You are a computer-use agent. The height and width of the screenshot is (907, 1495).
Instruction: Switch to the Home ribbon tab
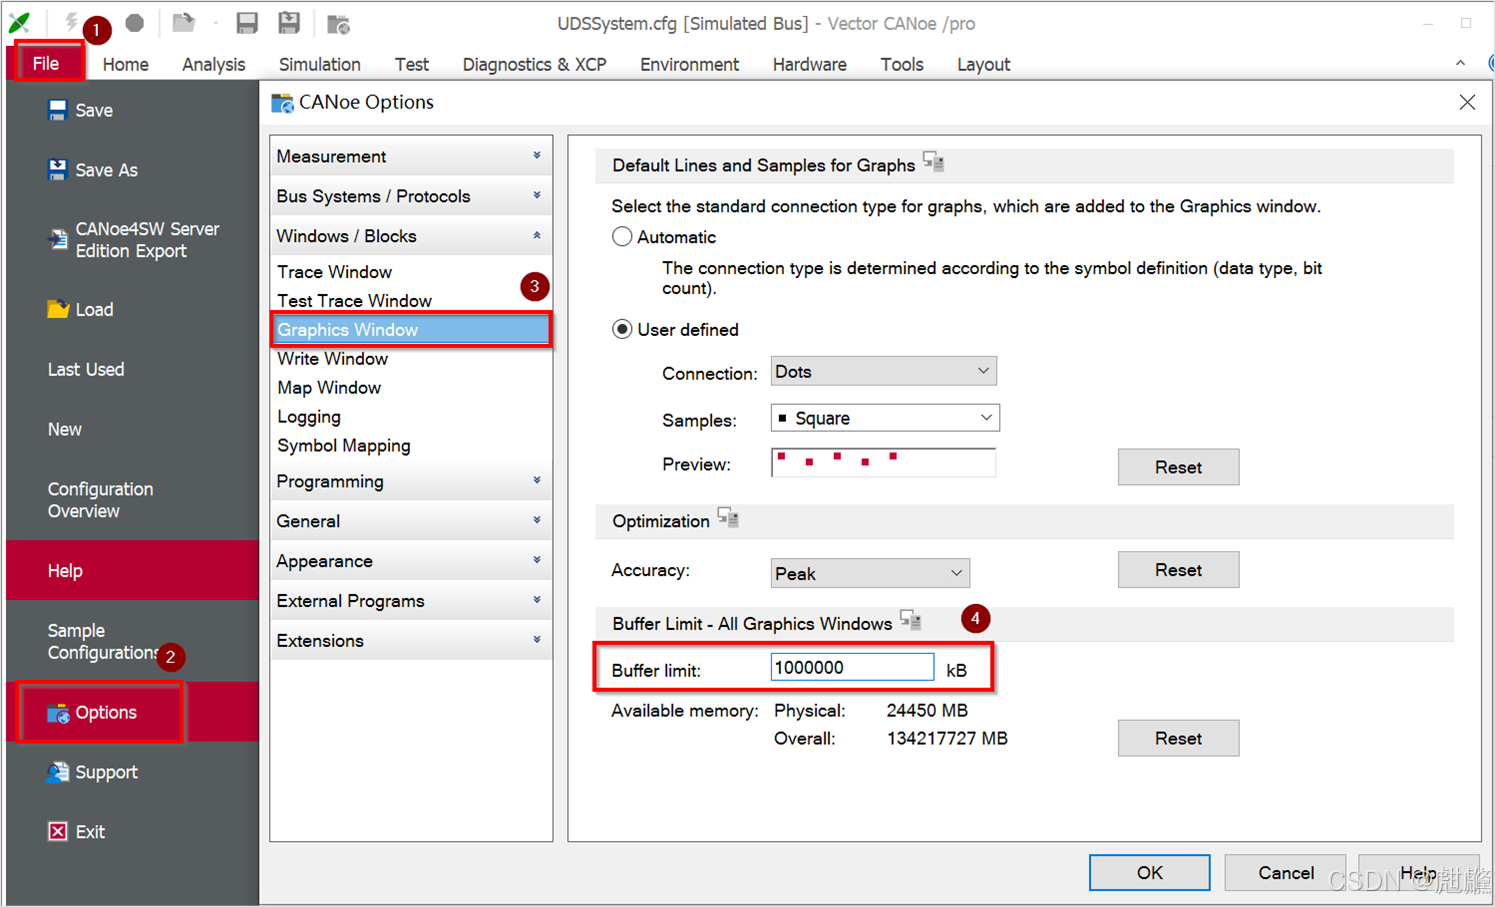pyautogui.click(x=126, y=64)
